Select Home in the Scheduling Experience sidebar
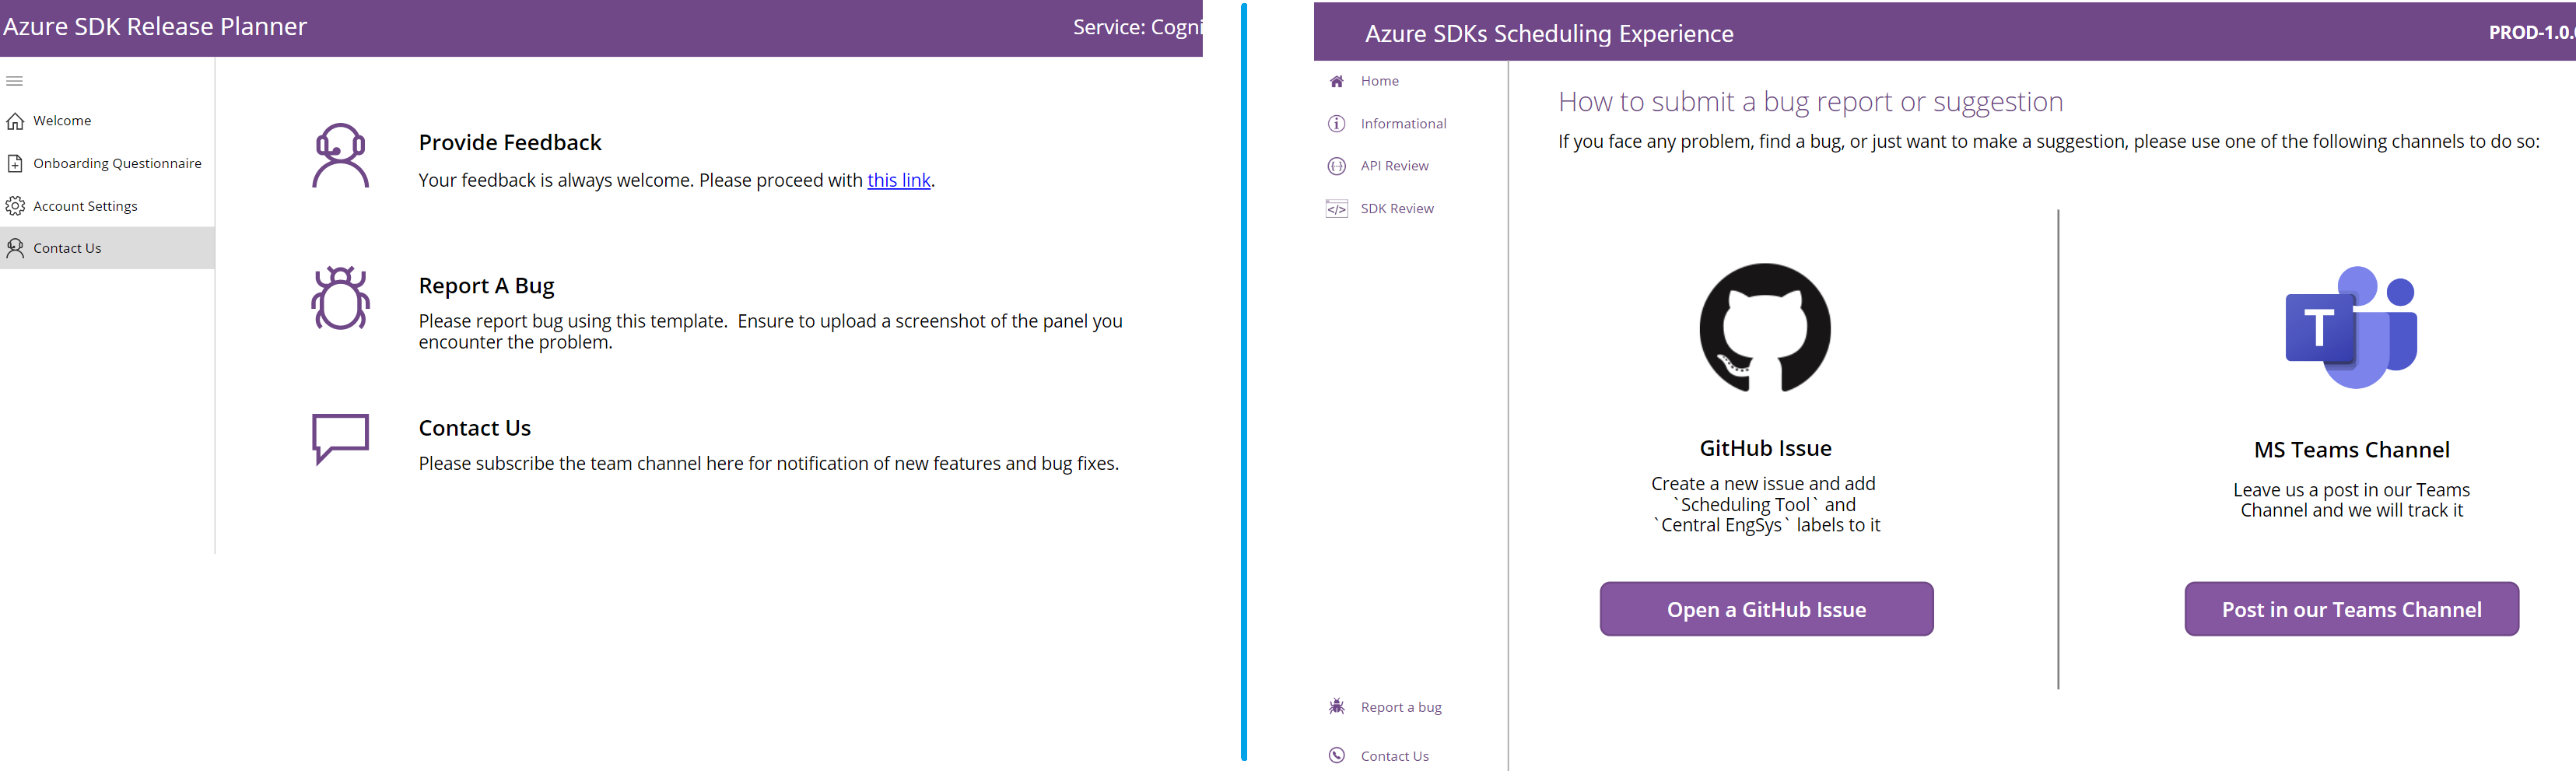 pos(1379,81)
